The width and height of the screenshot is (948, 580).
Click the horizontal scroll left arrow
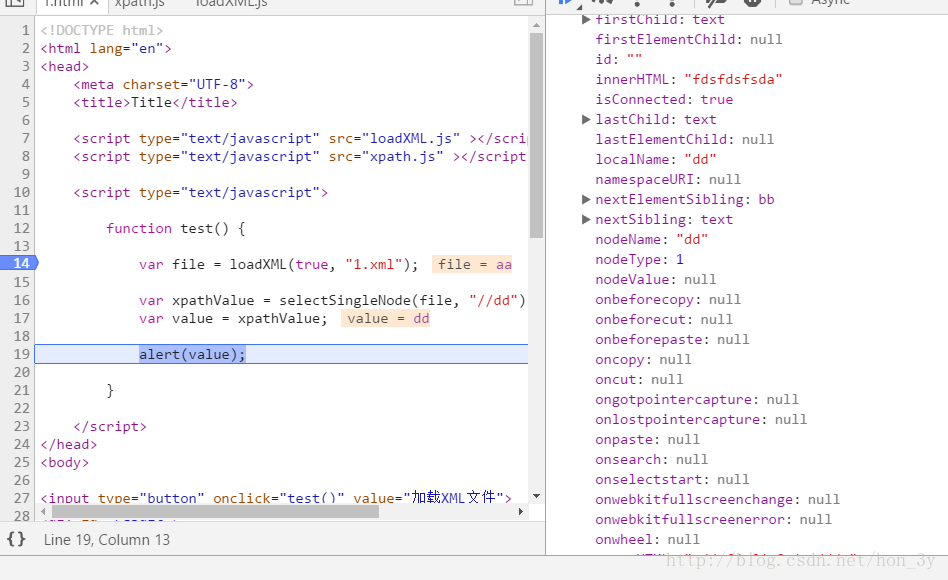tap(43, 512)
